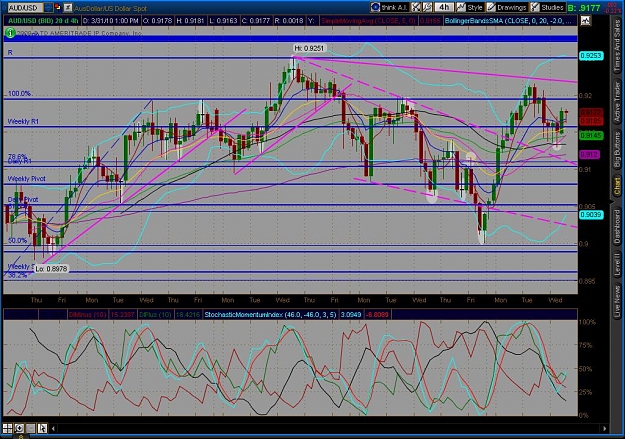Viewport: 625px width, 439px height.
Task: Click the grid layout icon at bottom left
Action: [8, 429]
